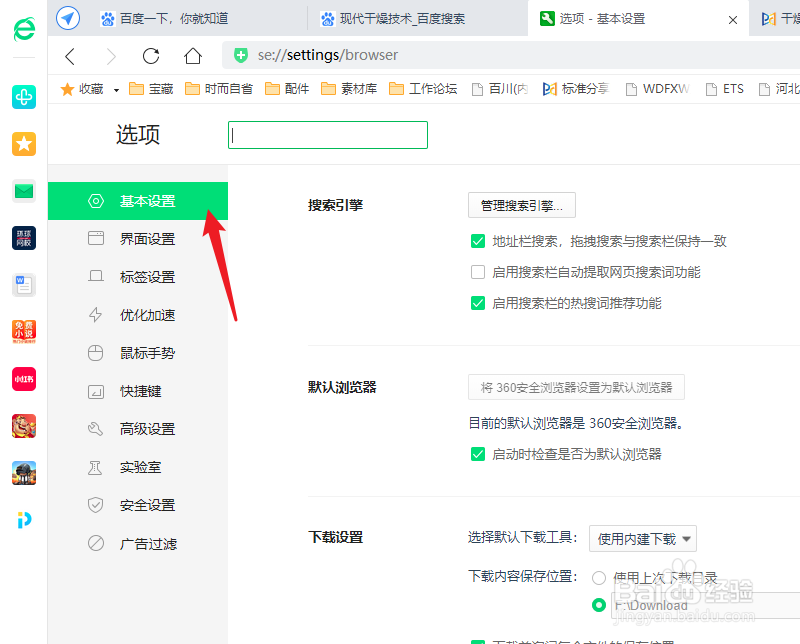
Task: Go to the home page icon
Action: (193, 56)
